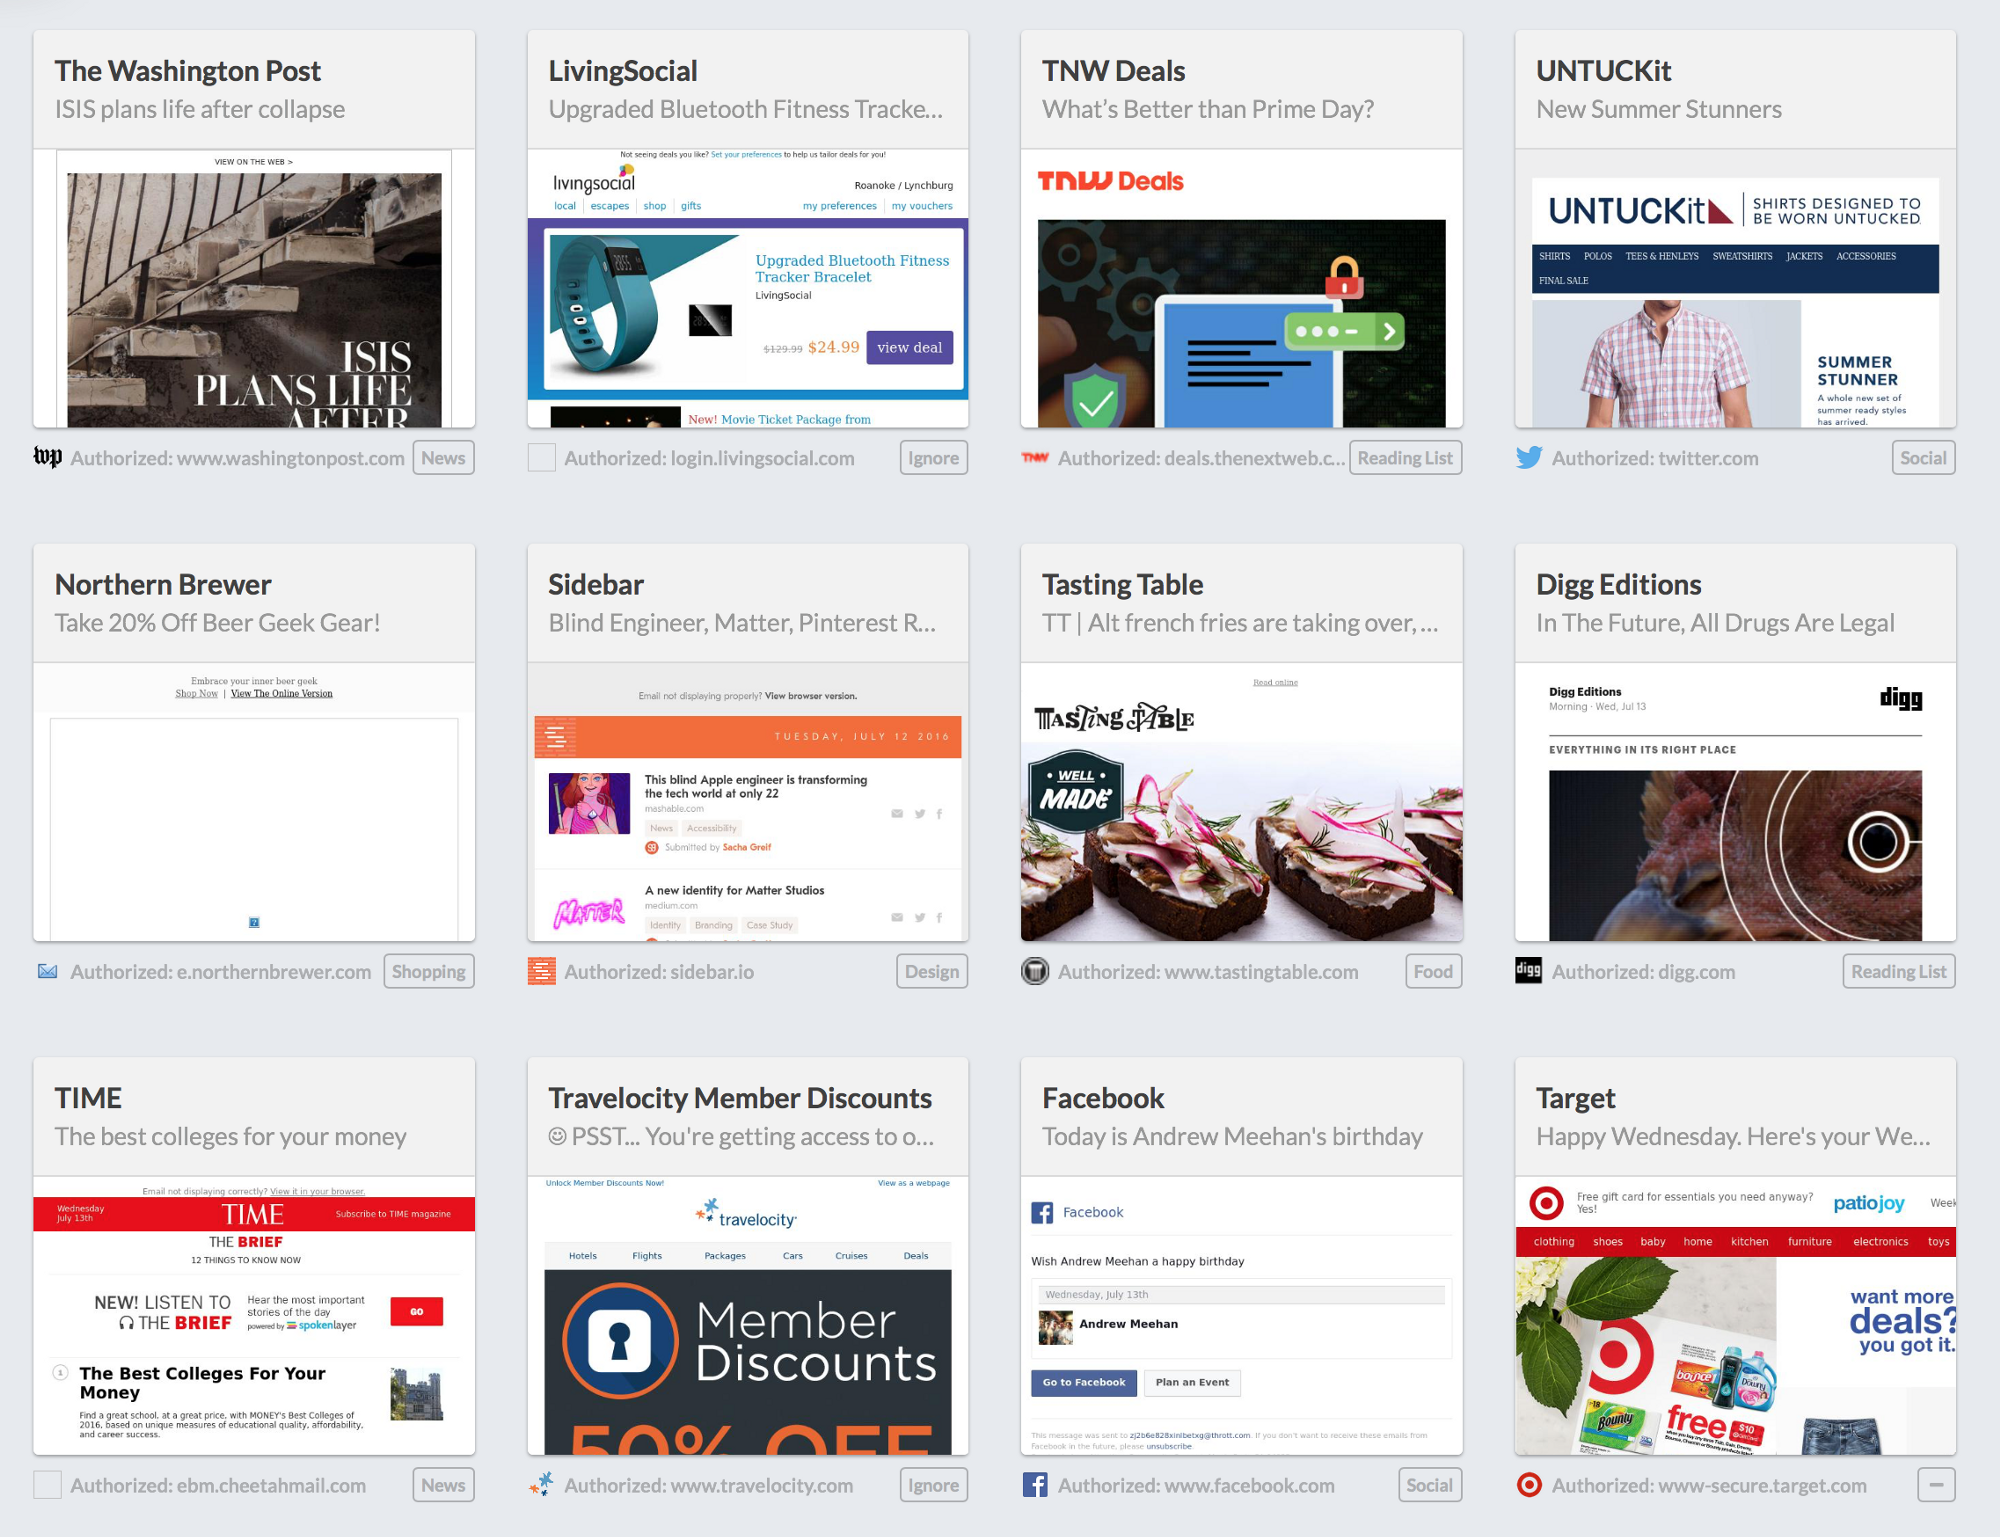Image resolution: width=2000 pixels, height=1537 pixels.
Task: Click Flights in Travelocity navigation
Action: tap(646, 1255)
